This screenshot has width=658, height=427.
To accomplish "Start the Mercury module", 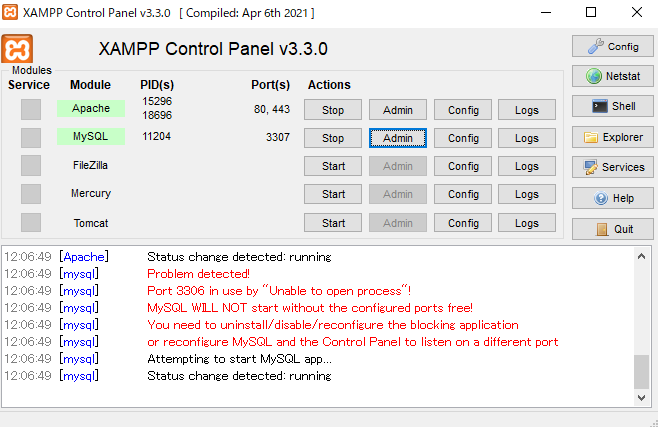I will (333, 194).
